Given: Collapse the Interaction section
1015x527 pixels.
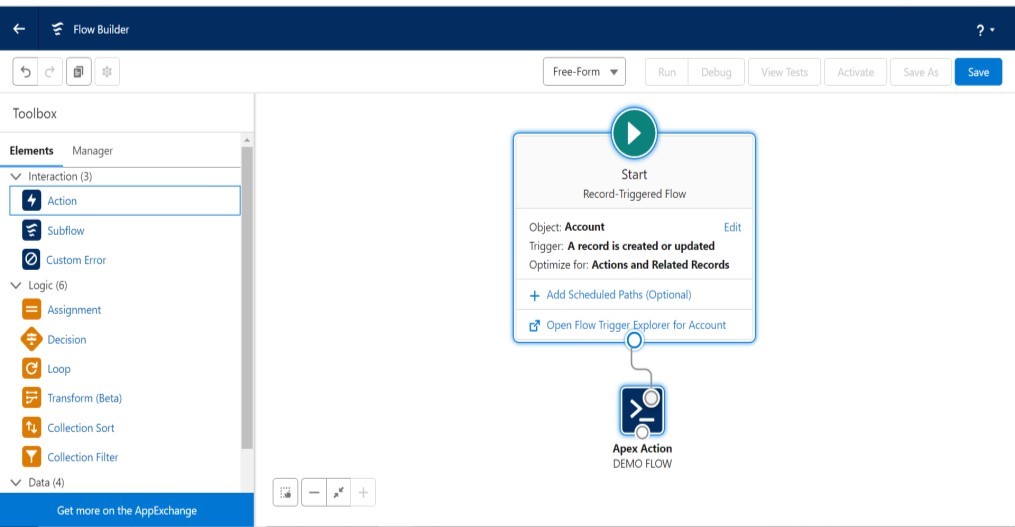Looking at the screenshot, I should click(16, 176).
